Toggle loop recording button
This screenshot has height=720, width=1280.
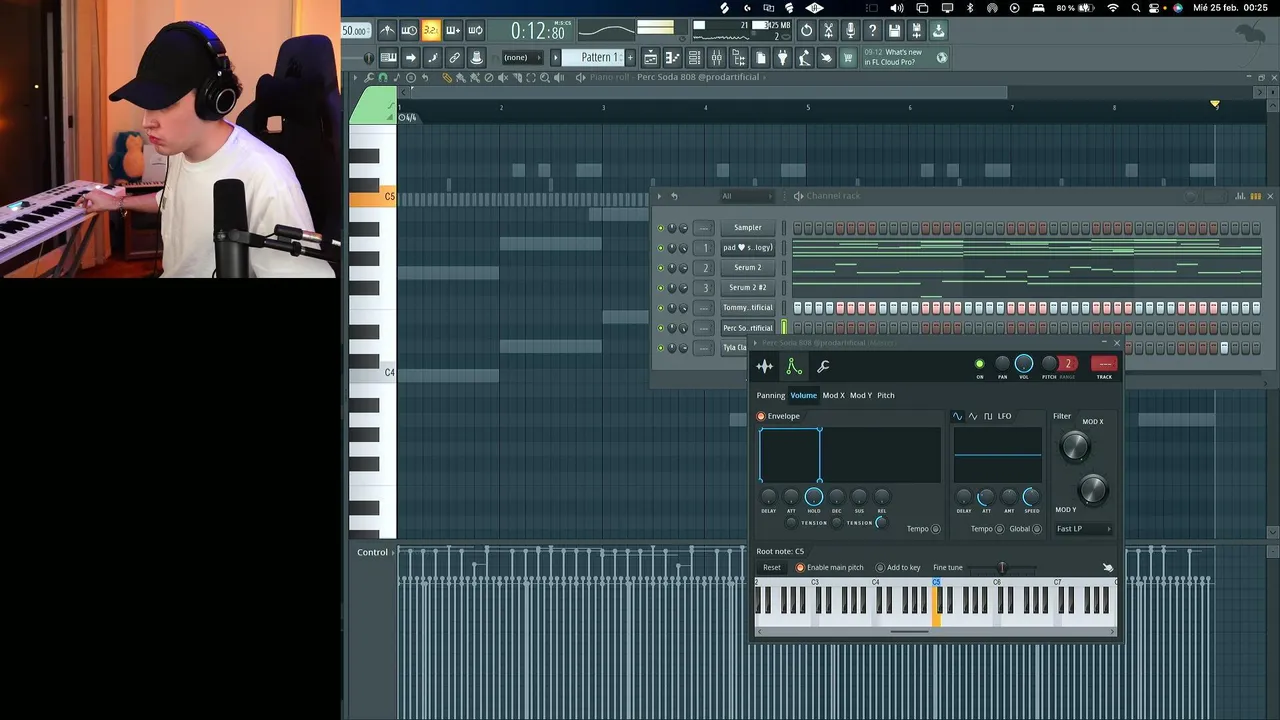click(475, 31)
